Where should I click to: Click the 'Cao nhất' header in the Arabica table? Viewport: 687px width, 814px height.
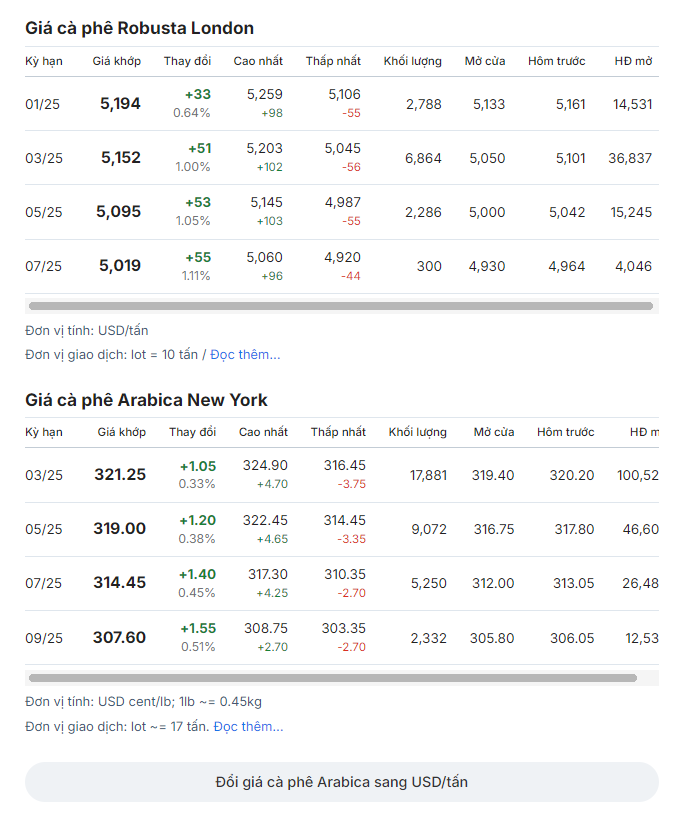tap(263, 433)
